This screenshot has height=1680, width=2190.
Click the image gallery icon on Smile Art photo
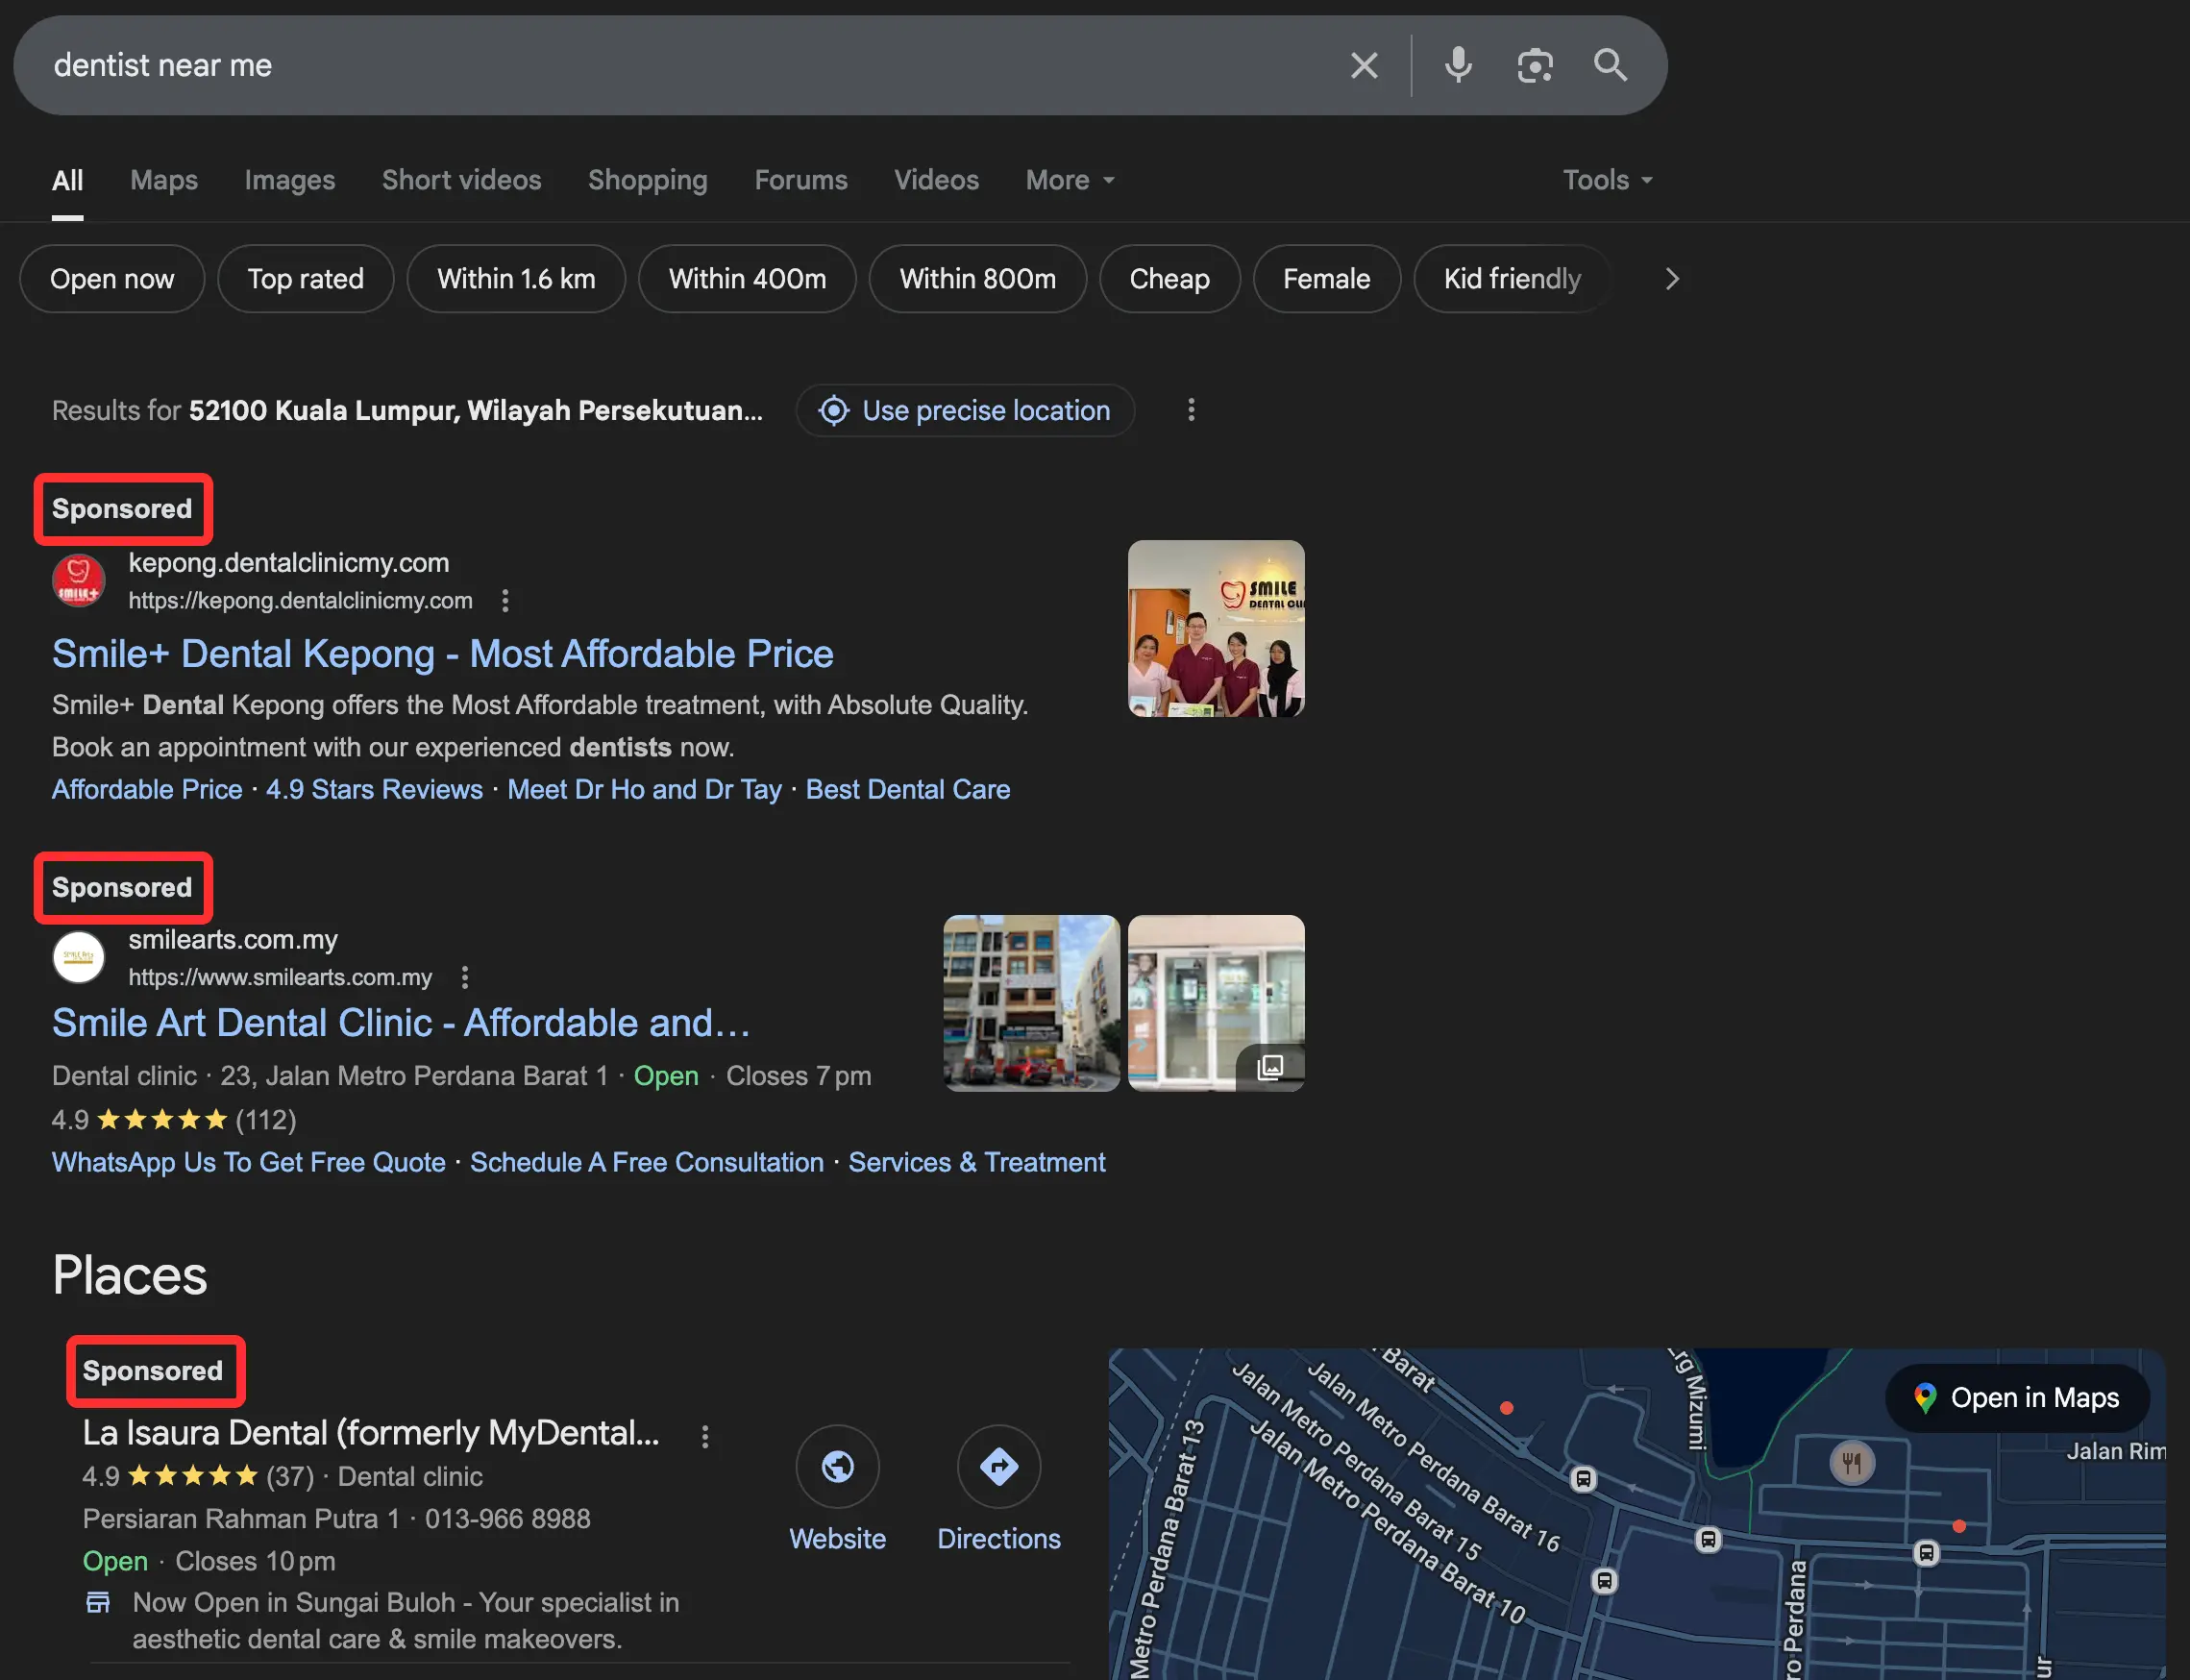pyautogui.click(x=1270, y=1067)
